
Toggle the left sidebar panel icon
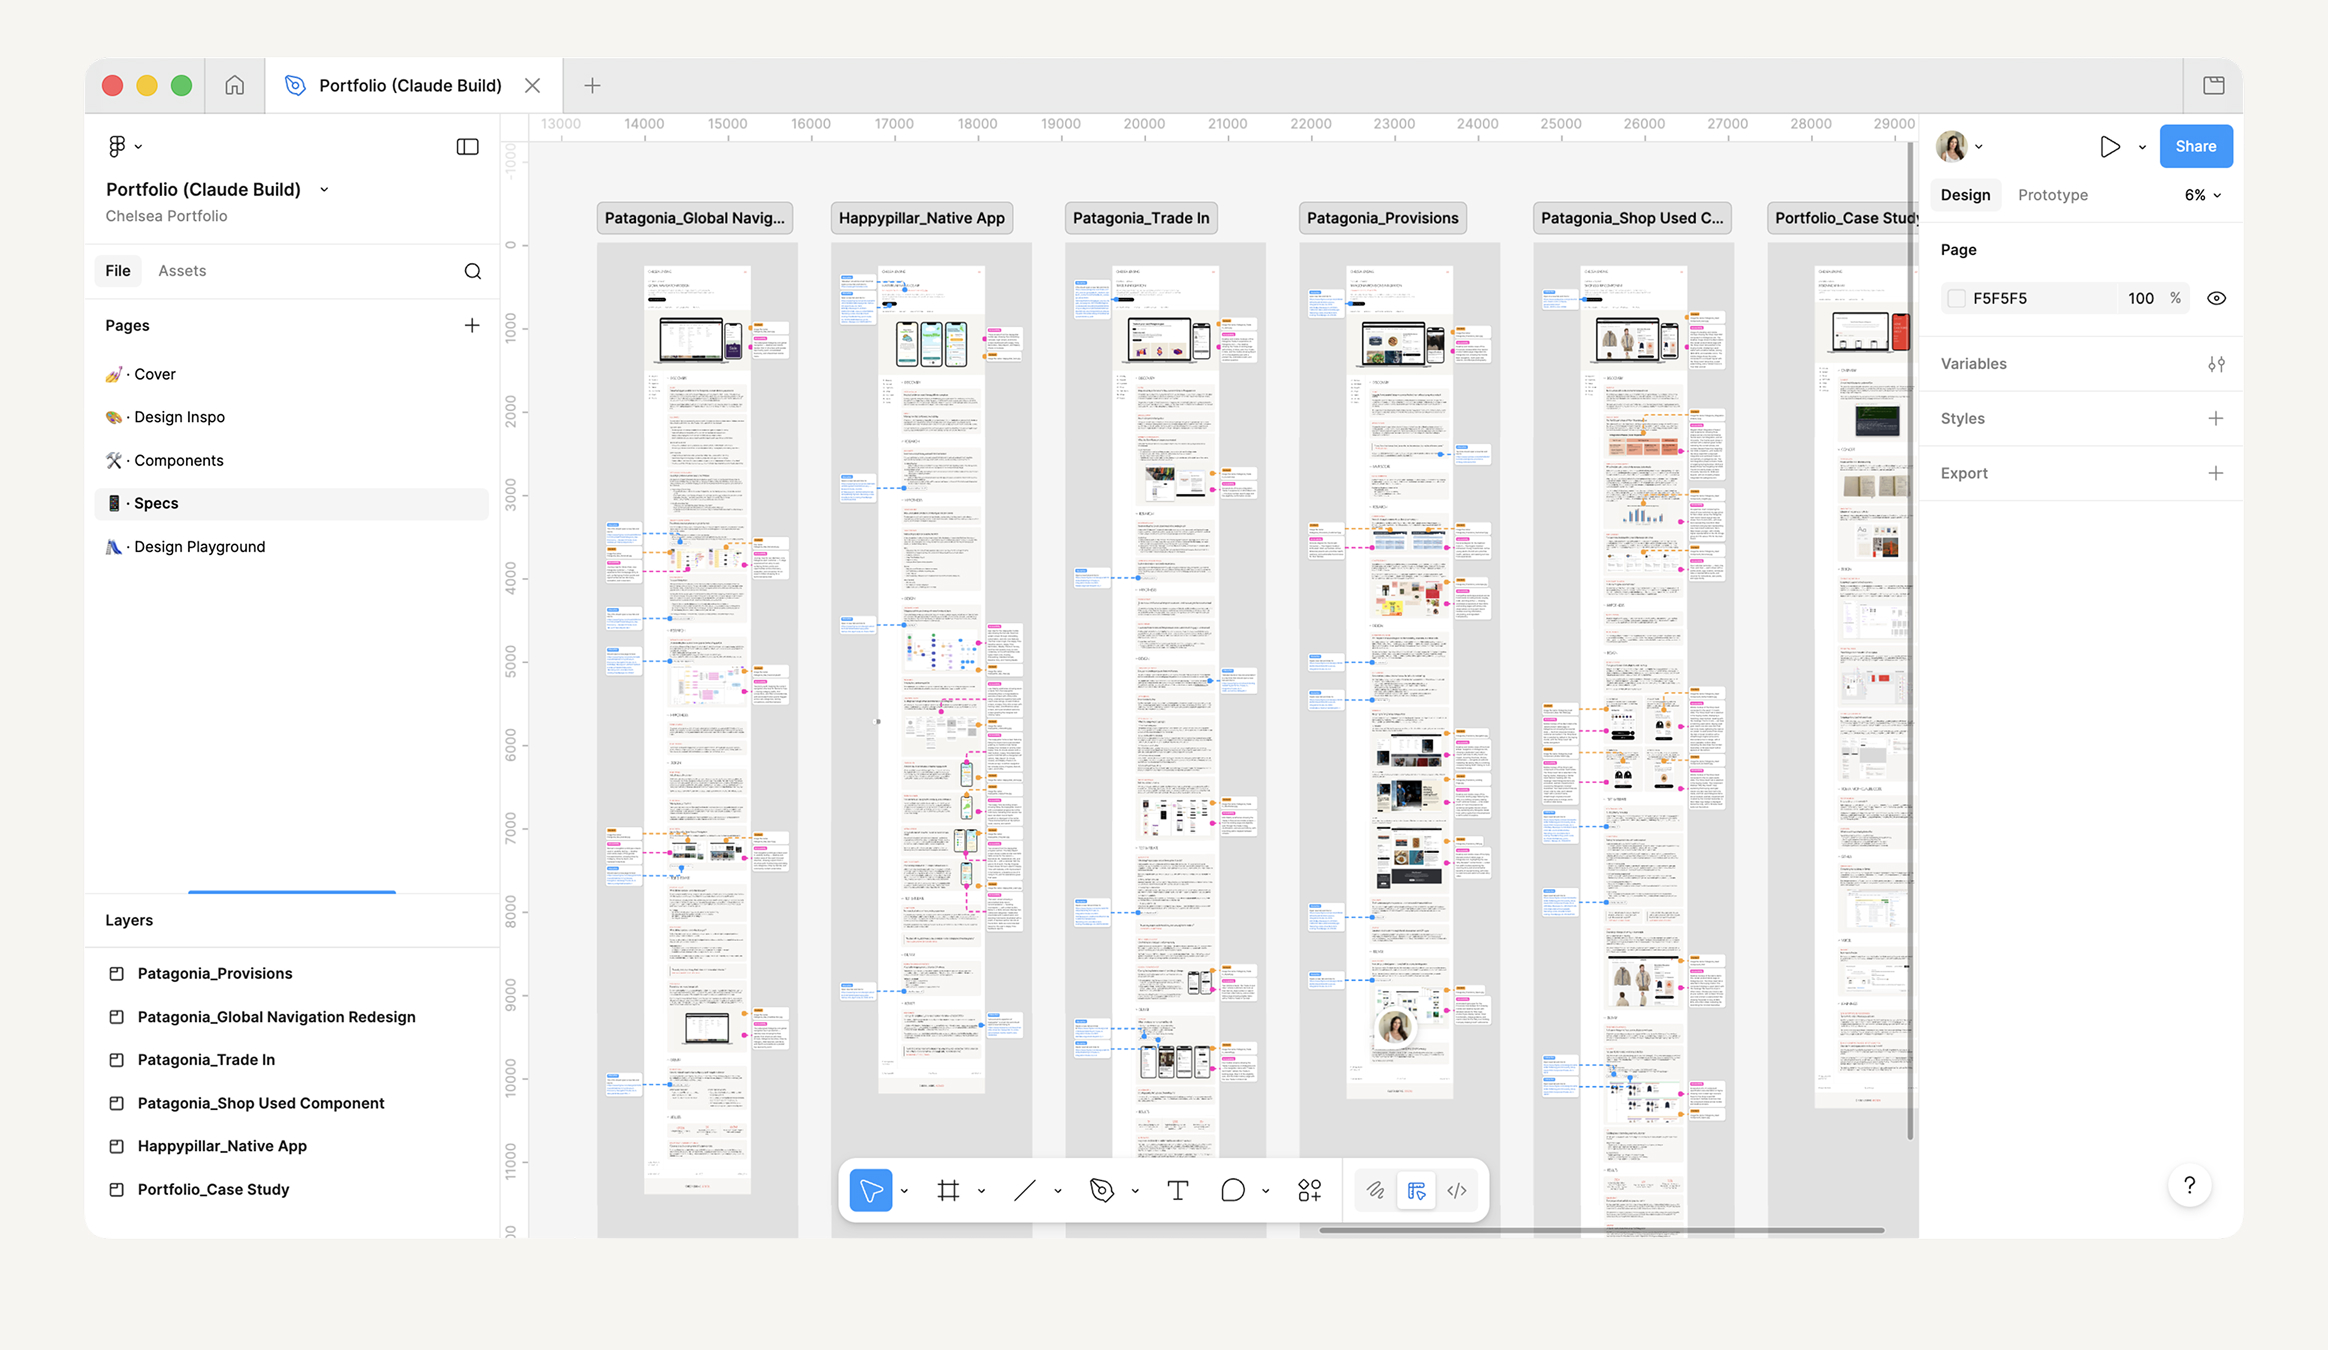(x=467, y=147)
